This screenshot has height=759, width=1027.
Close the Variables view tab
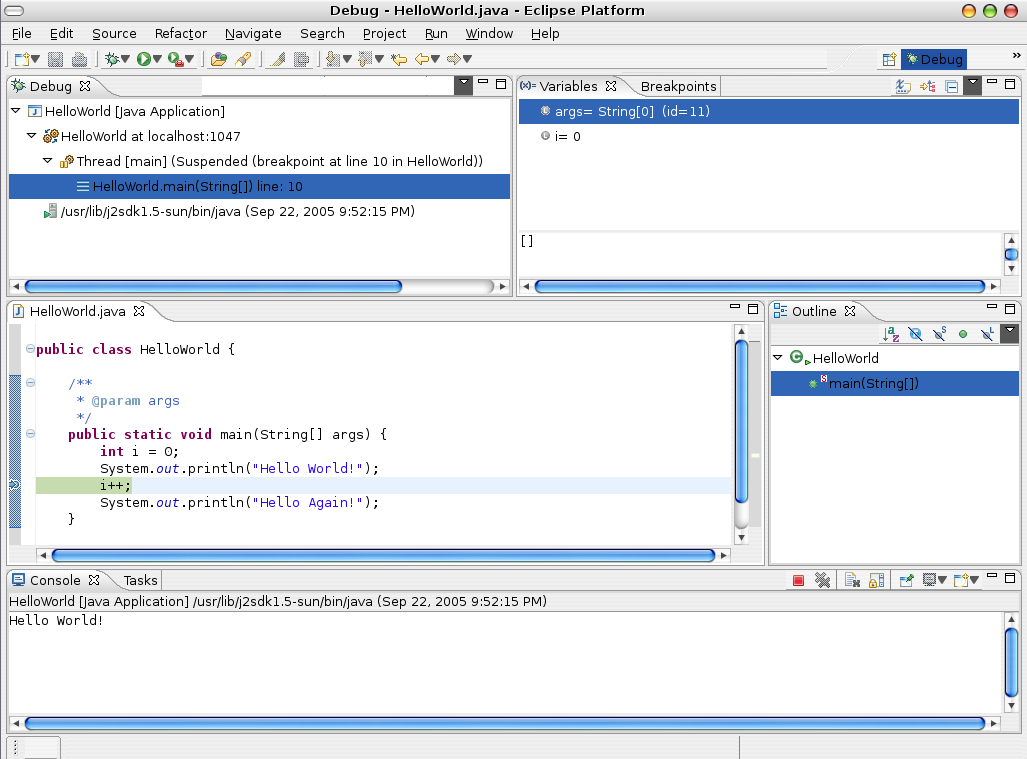point(611,86)
